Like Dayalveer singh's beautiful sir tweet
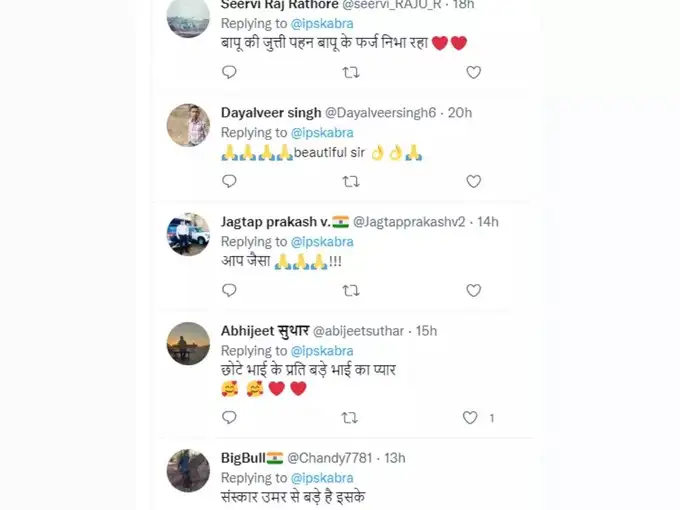Image resolution: width=680 pixels, height=510 pixels. point(473,181)
